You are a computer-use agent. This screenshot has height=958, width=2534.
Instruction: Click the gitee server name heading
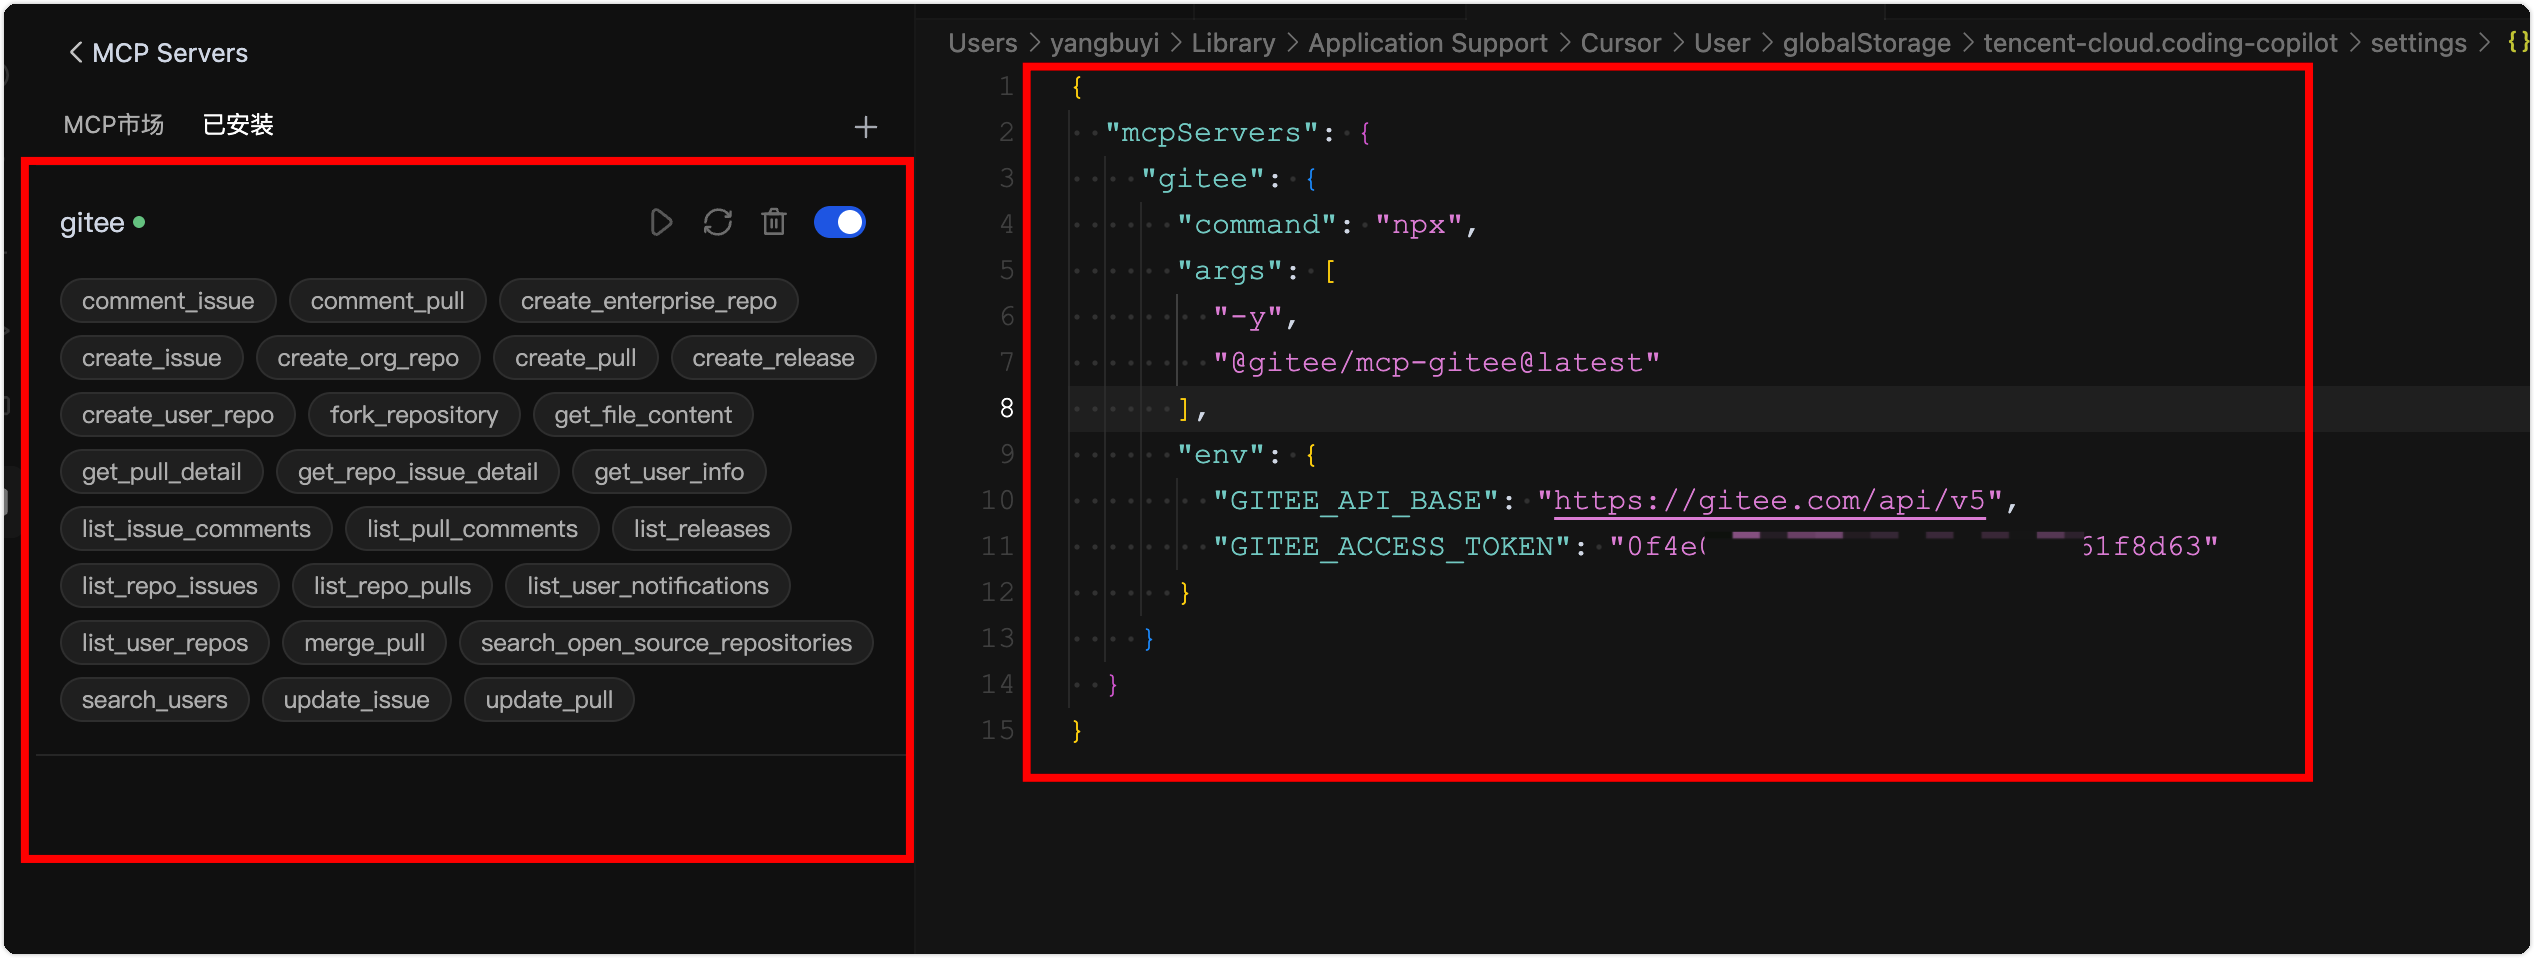pos(92,222)
